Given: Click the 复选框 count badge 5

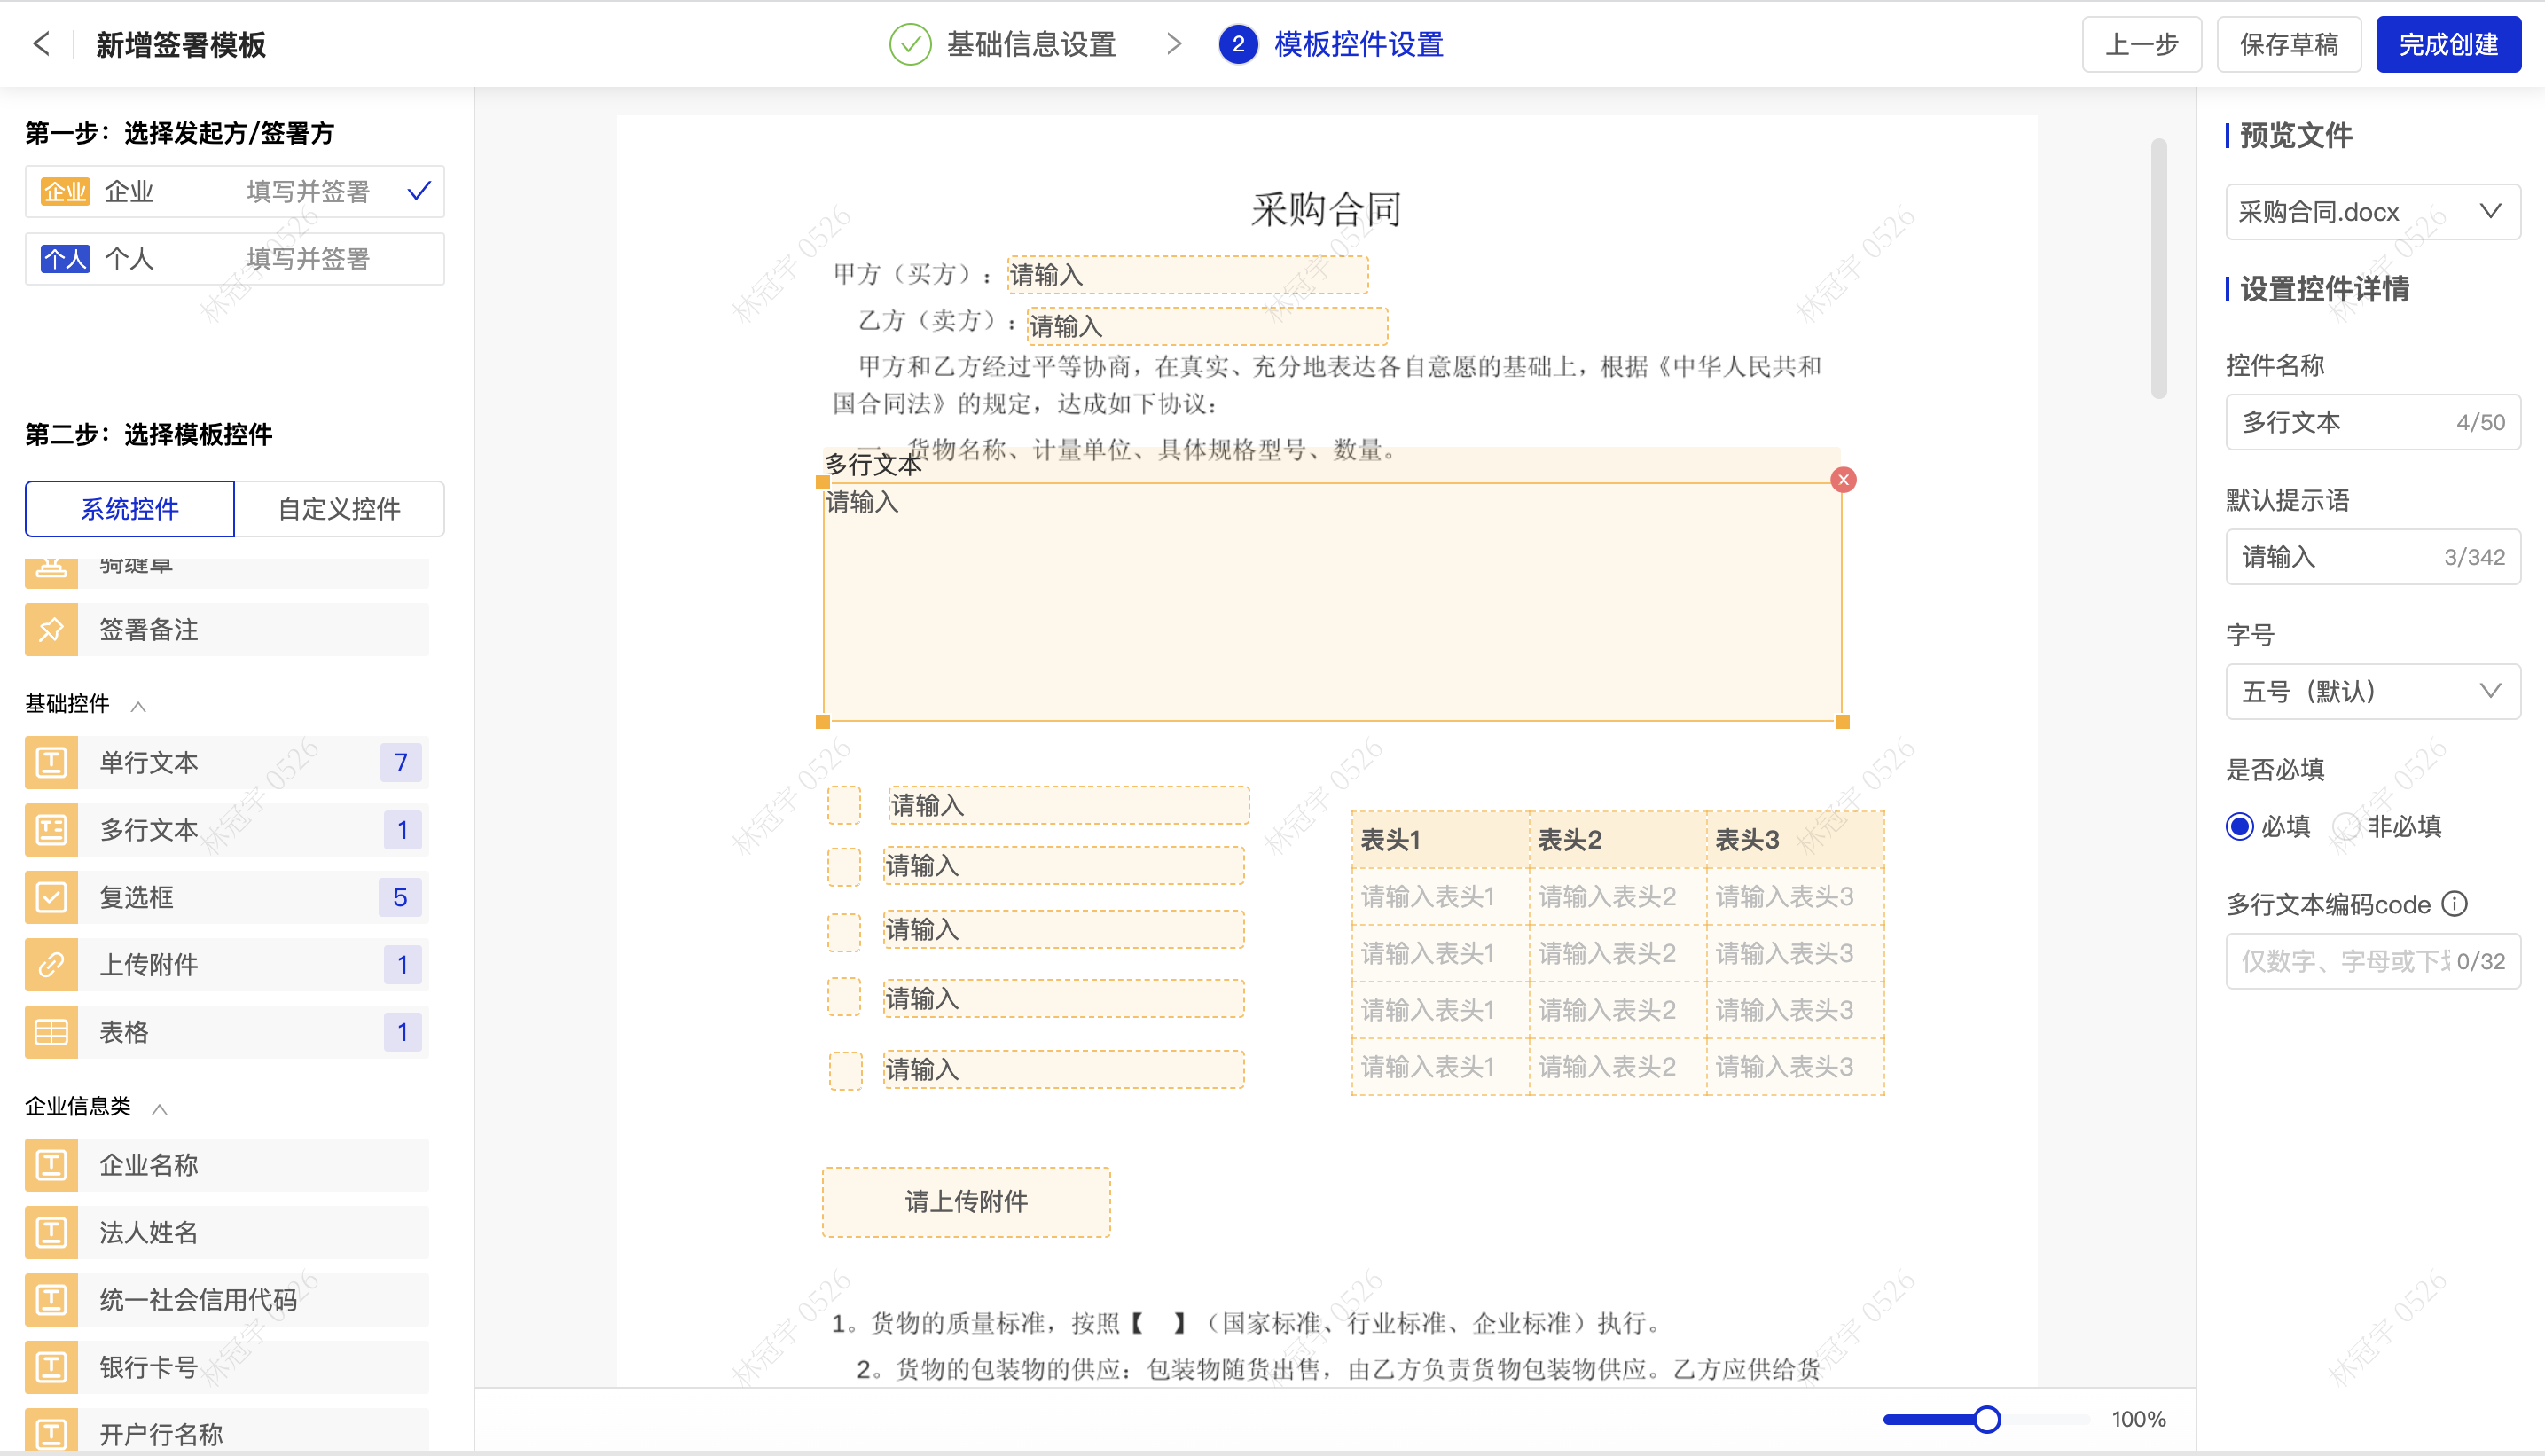Looking at the screenshot, I should click(400, 897).
